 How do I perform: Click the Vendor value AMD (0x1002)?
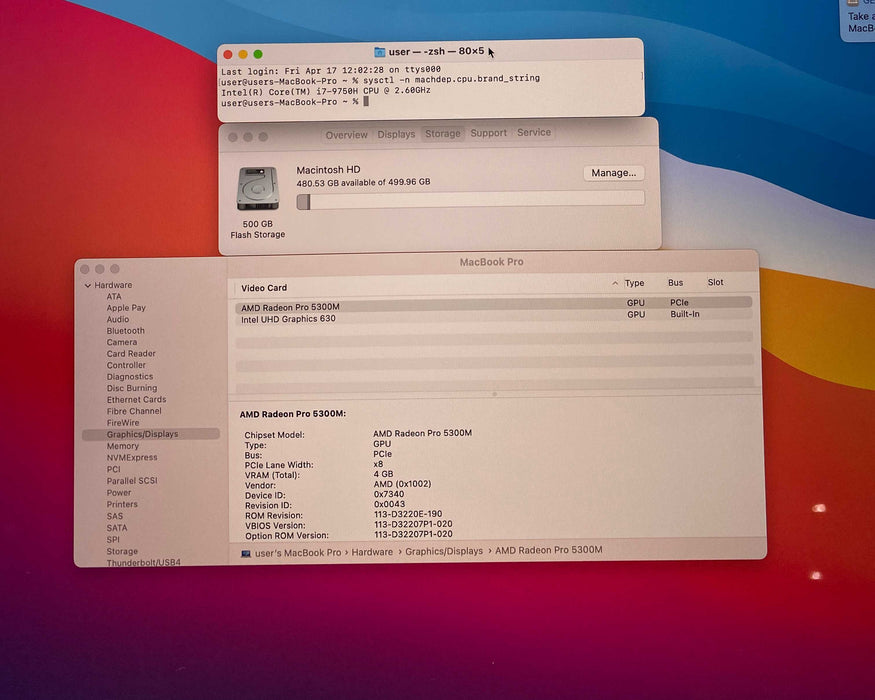(x=402, y=484)
